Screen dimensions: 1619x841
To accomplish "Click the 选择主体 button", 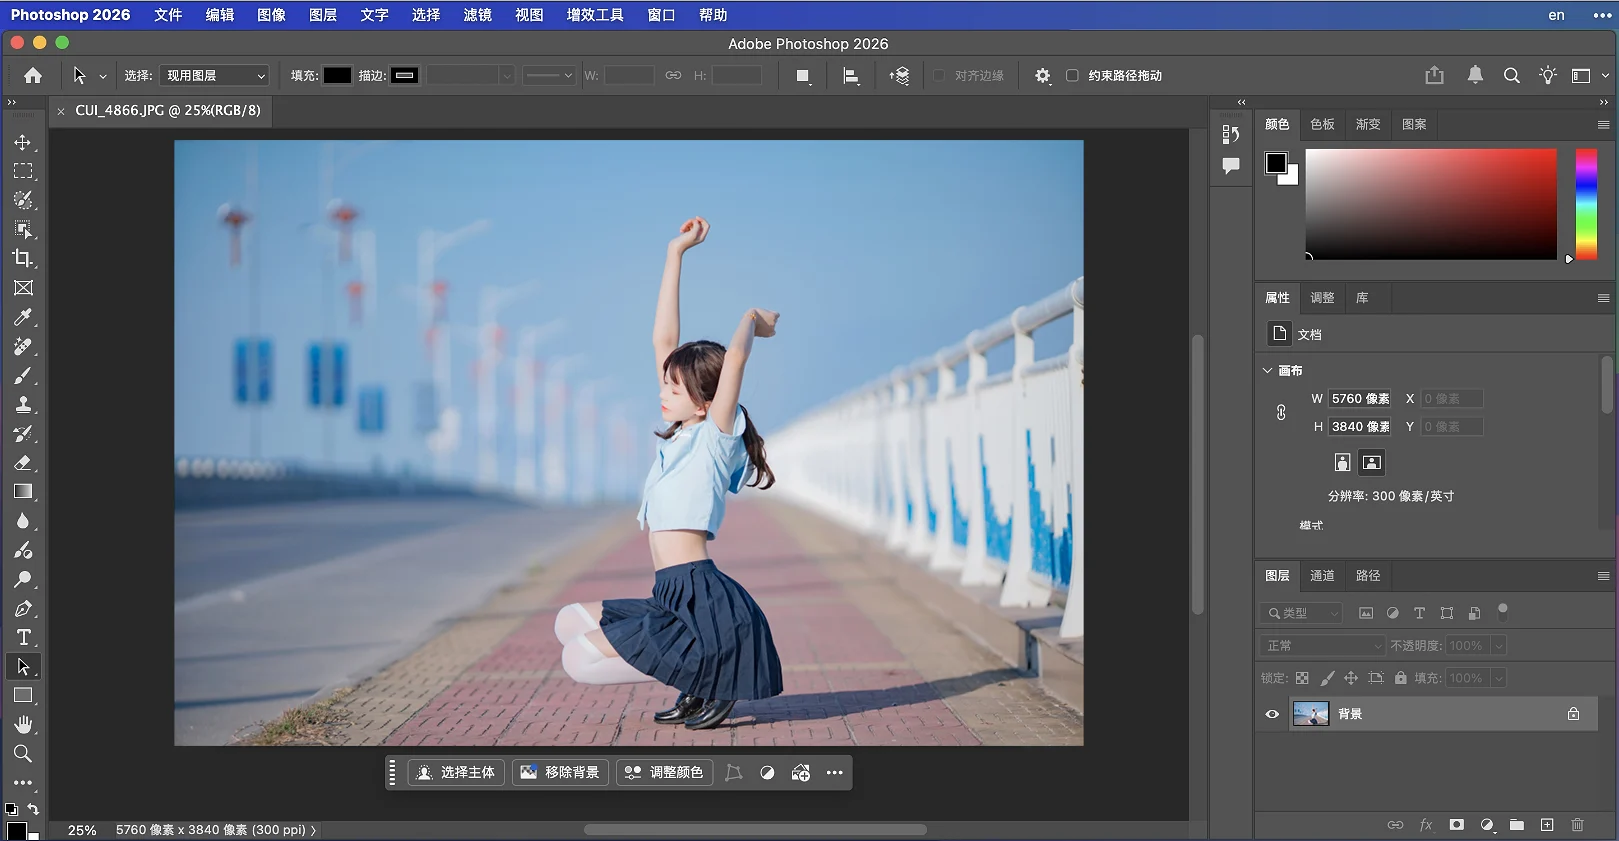I will click(457, 773).
